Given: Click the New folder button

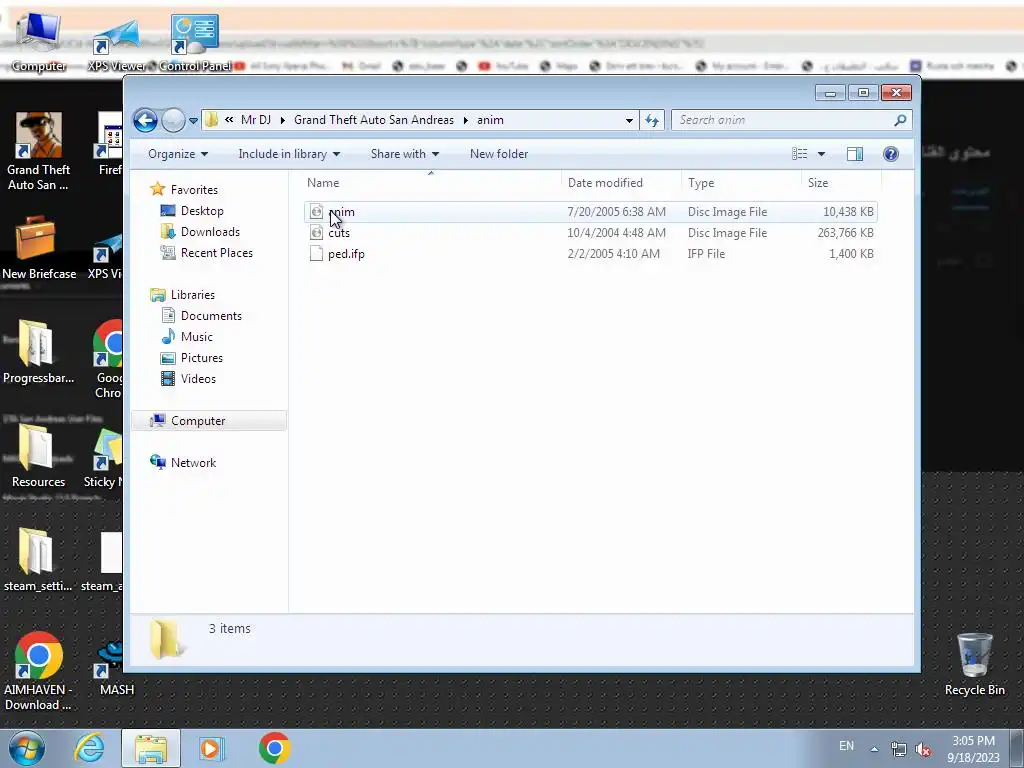Looking at the screenshot, I should (x=499, y=154).
